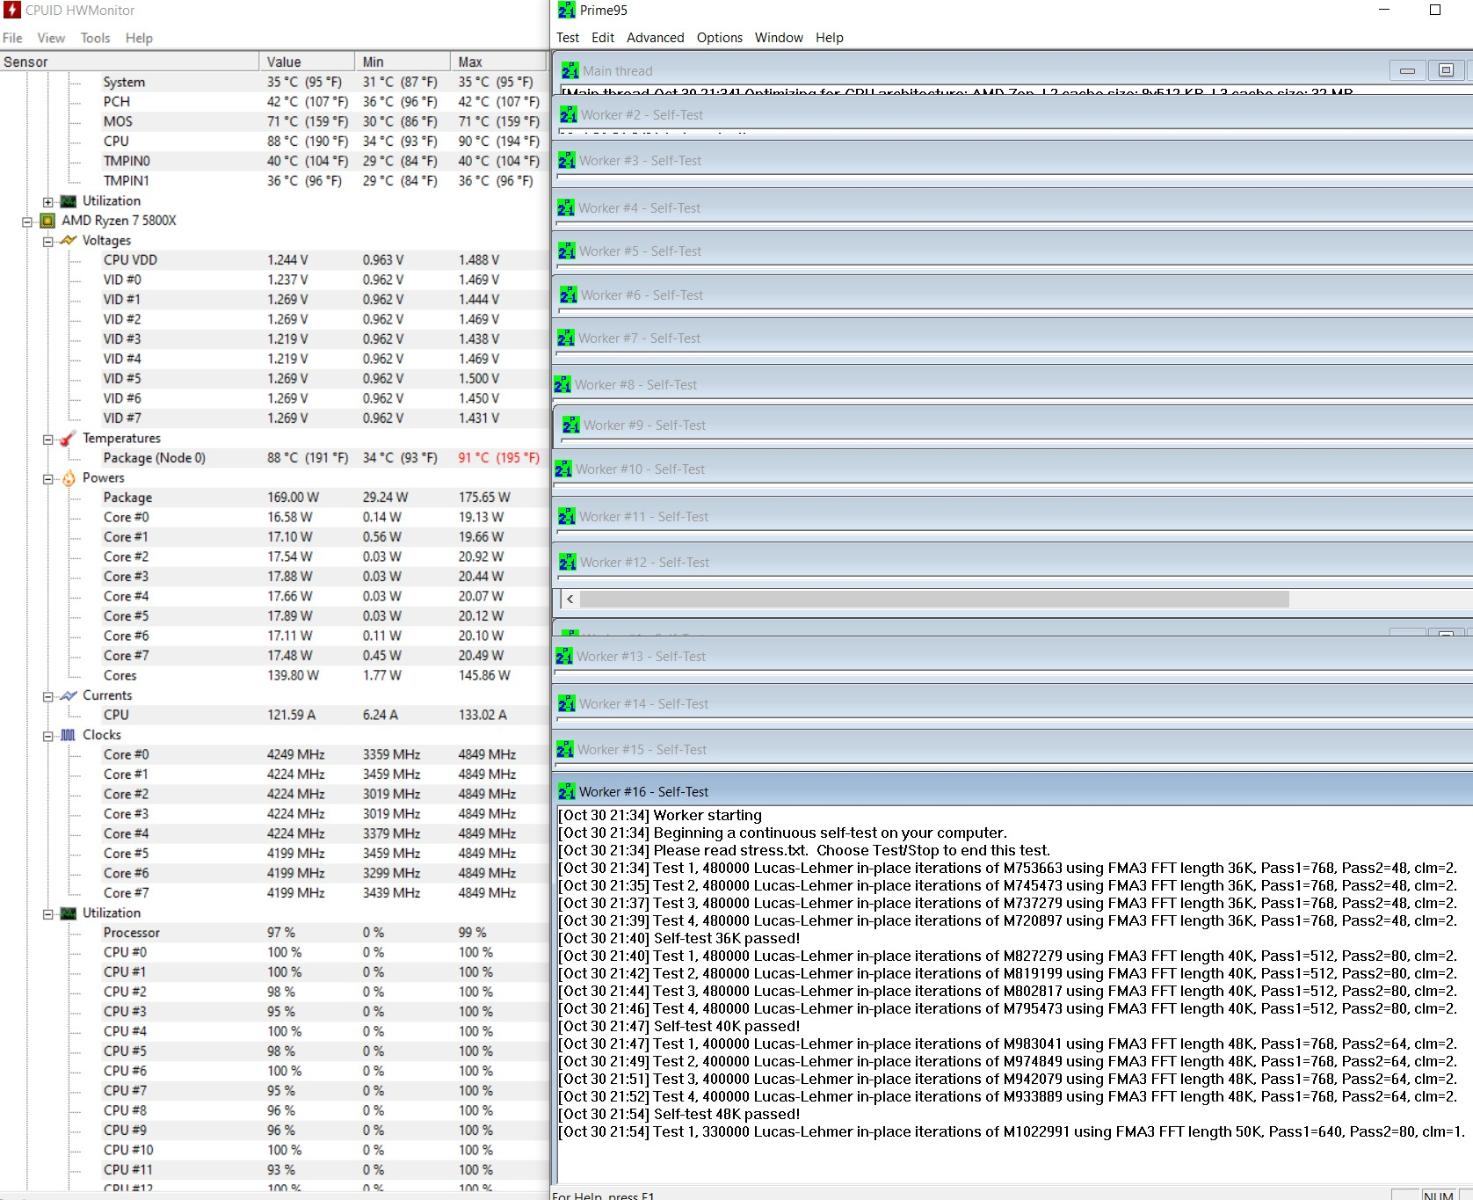
Task: Open the Edit menu in Prime95
Action: [603, 38]
